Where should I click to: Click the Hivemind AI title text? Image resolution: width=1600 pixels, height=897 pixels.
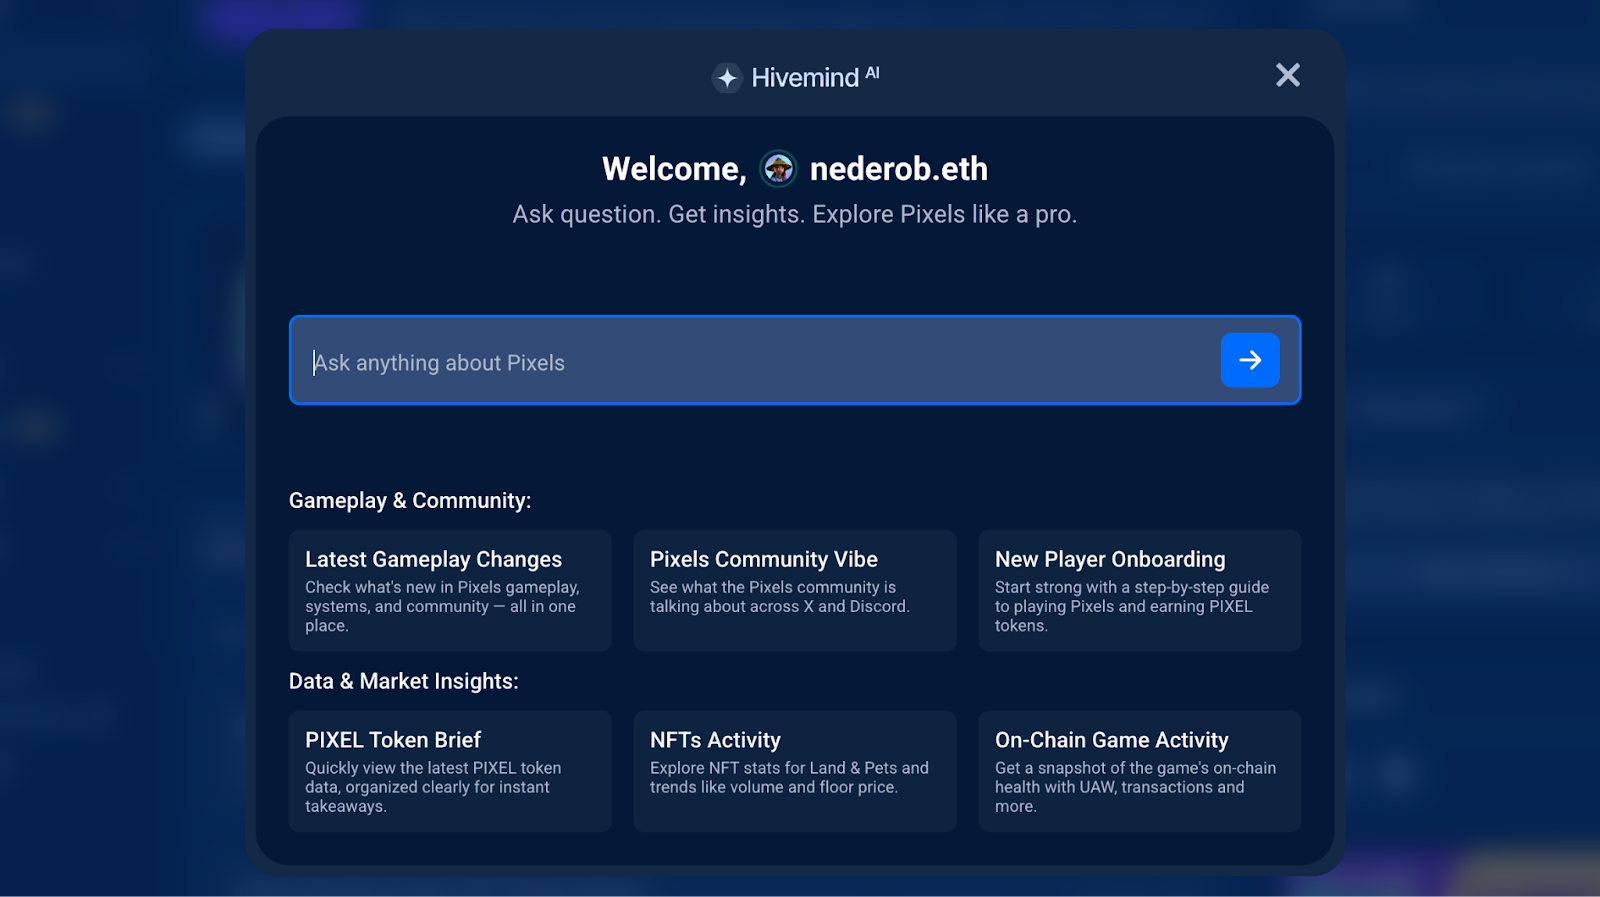tap(815, 77)
